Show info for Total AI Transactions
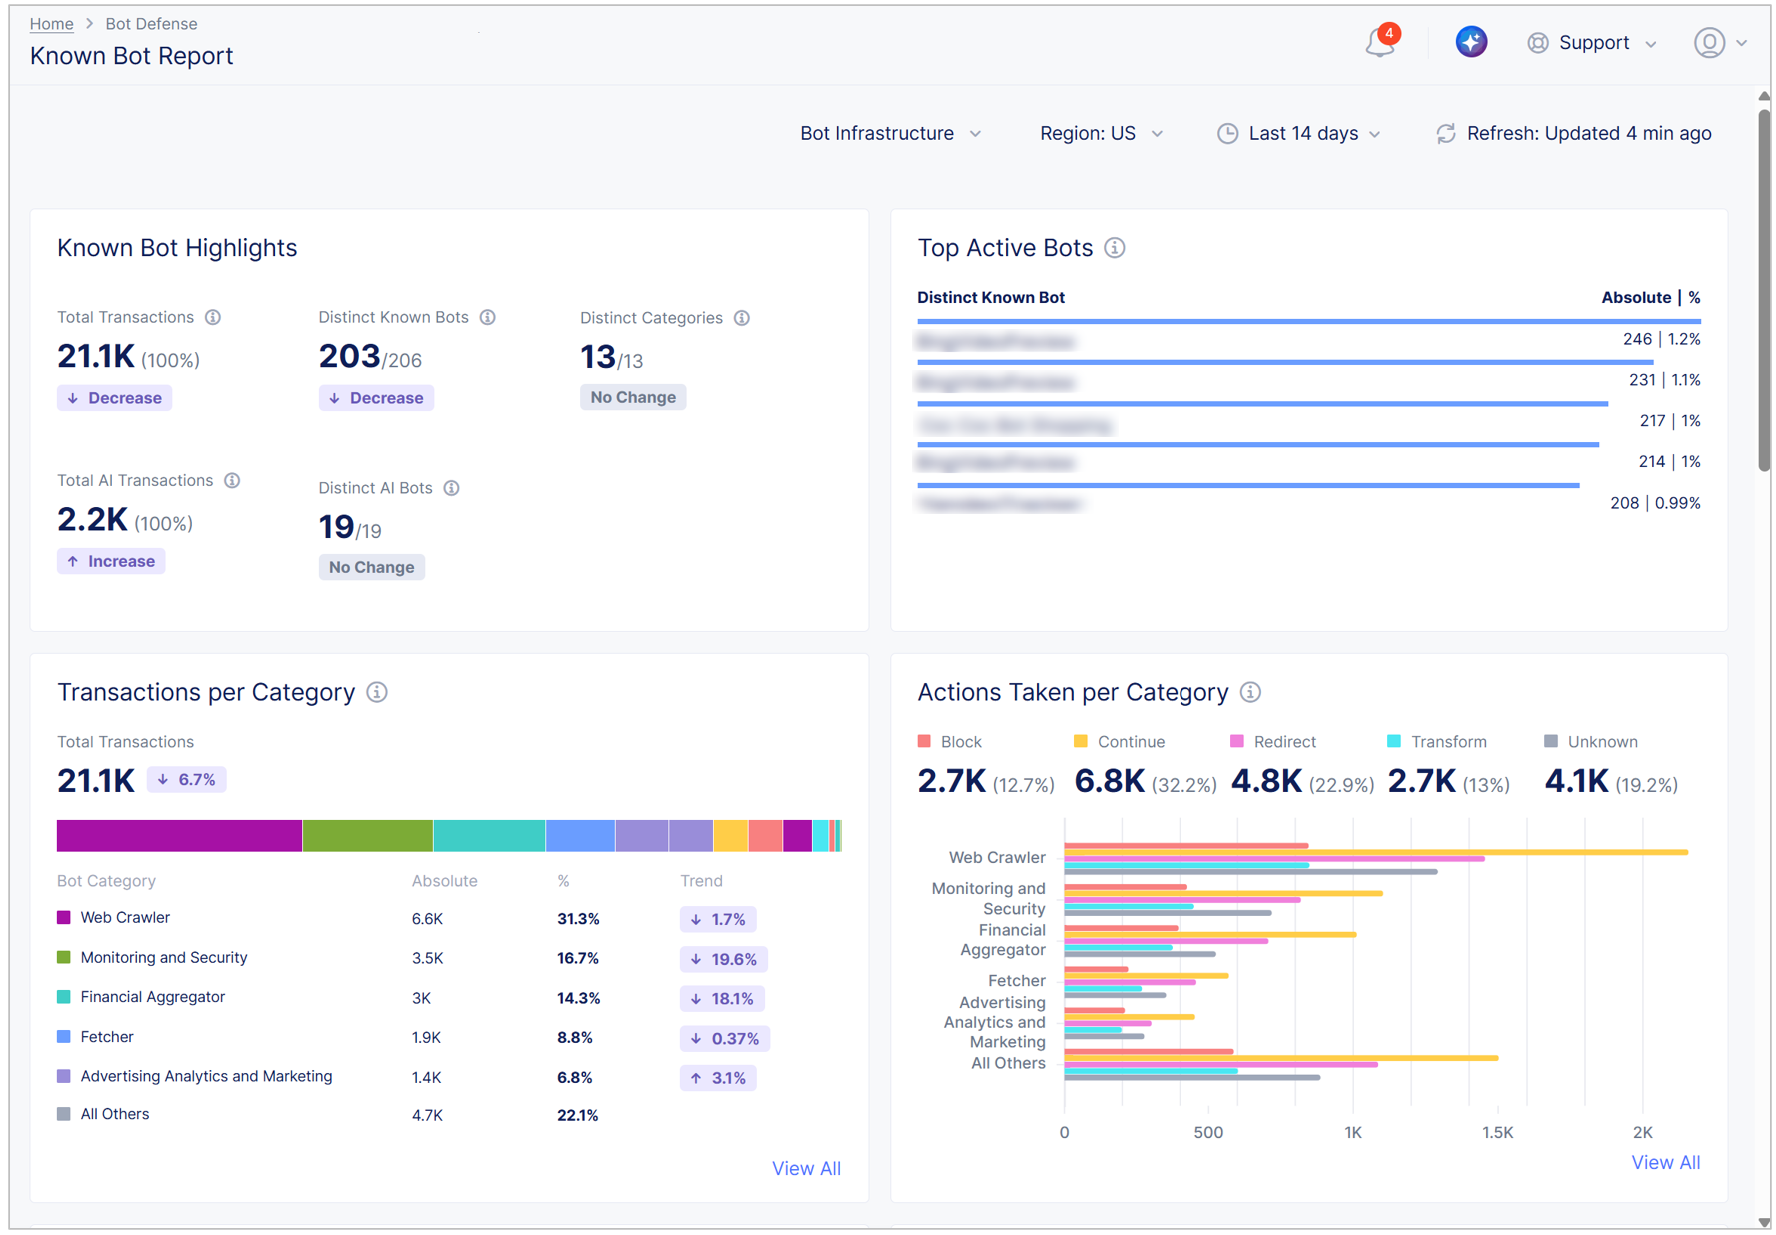This screenshot has height=1235, width=1776. (x=232, y=480)
